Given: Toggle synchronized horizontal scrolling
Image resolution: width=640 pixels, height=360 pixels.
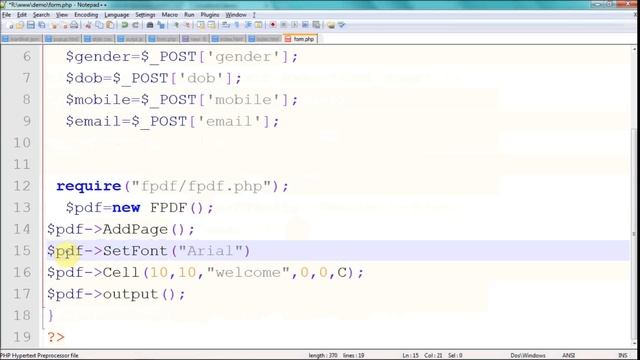Looking at the screenshot, I should coord(211,25).
